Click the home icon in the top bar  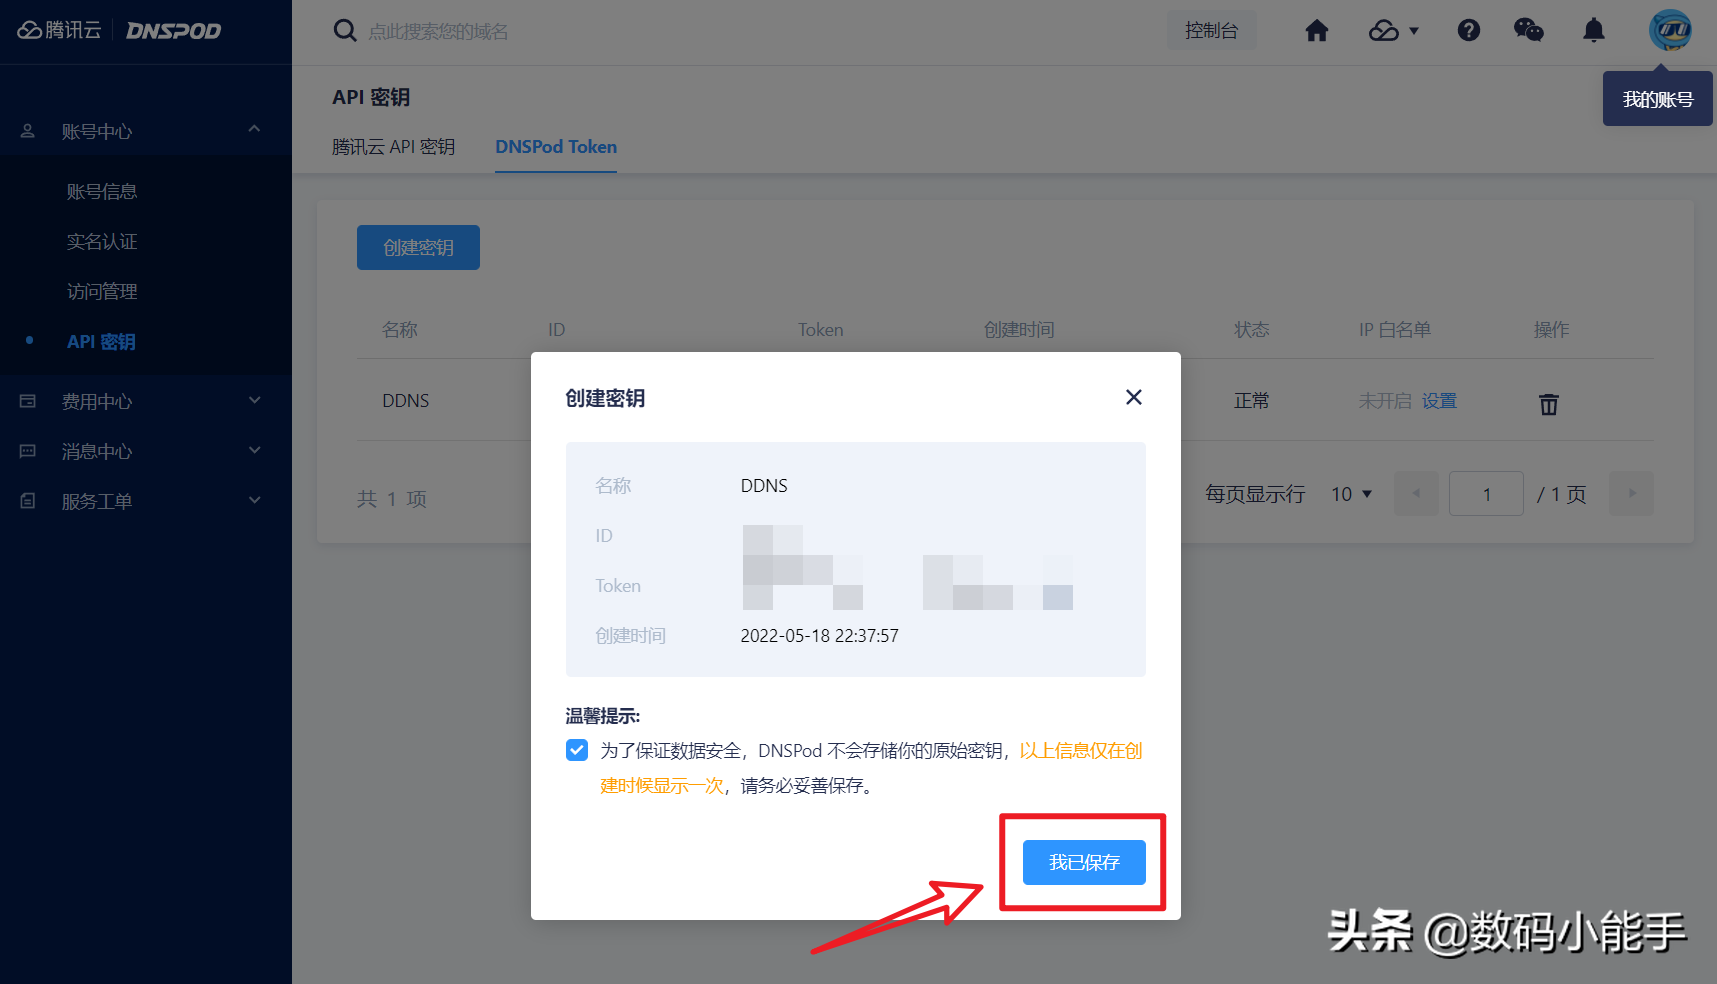[x=1316, y=31]
